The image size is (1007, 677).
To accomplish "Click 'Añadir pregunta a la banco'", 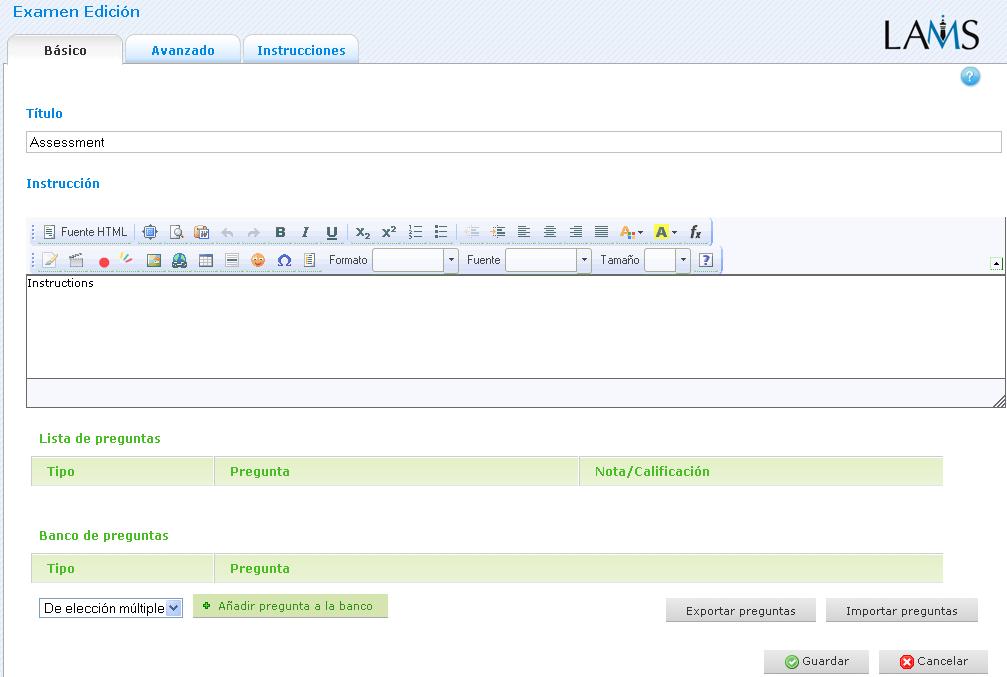I will click(290, 606).
